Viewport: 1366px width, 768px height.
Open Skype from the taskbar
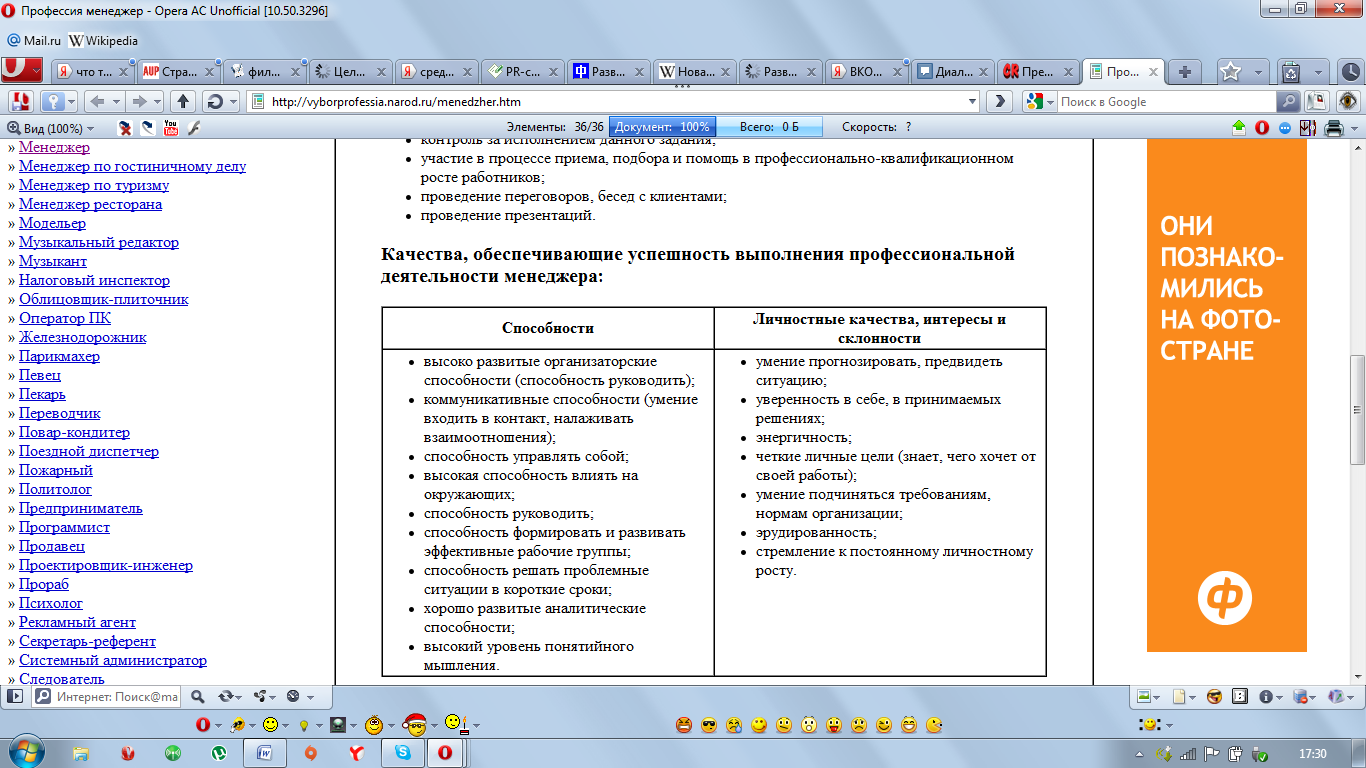(402, 753)
